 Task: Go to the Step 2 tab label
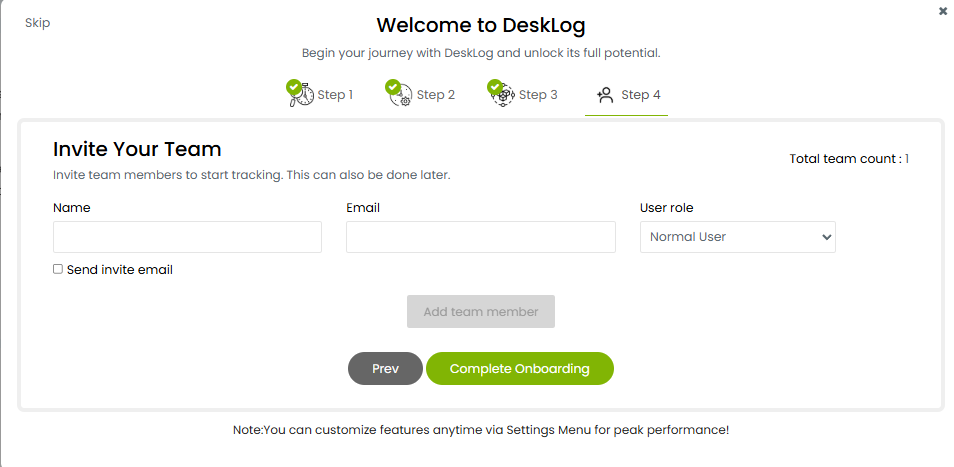point(436,95)
